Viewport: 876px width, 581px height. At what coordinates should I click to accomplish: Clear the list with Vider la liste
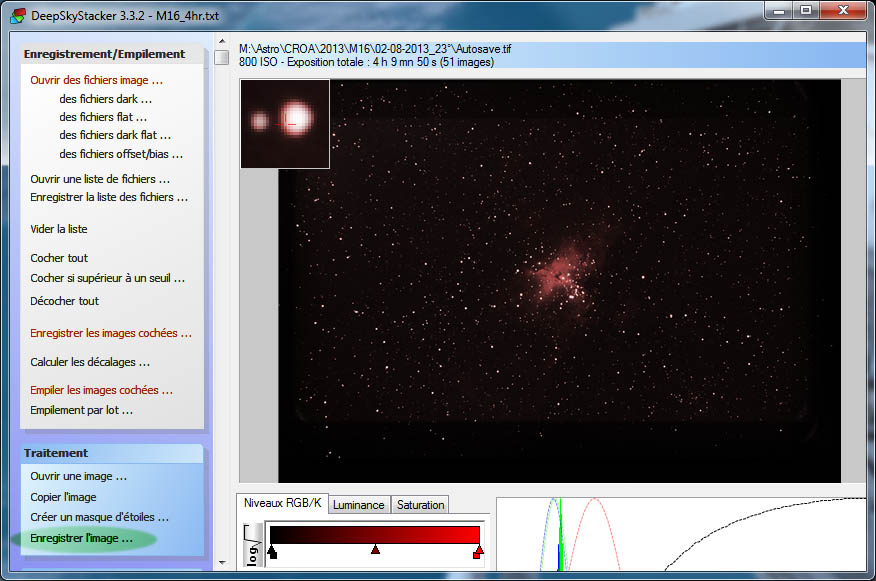coord(59,228)
